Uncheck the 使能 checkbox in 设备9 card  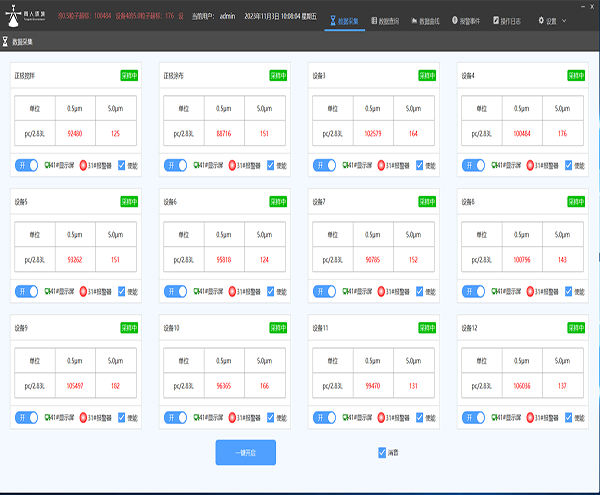[122, 417]
